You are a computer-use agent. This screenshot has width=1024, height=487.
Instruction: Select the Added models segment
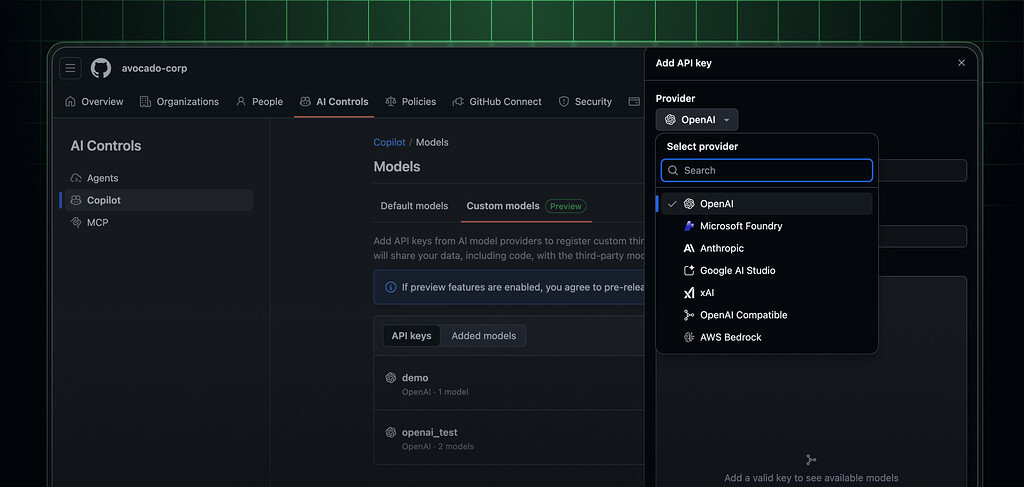pyautogui.click(x=484, y=336)
